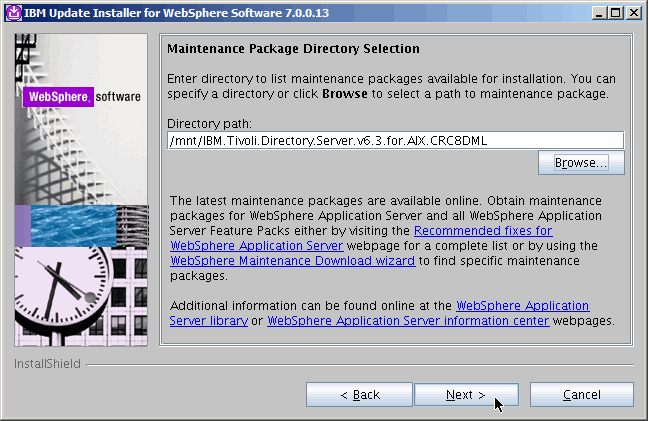Visit the WebSphere Application Server library link
The height and width of the screenshot is (421, 648).
coord(522,305)
